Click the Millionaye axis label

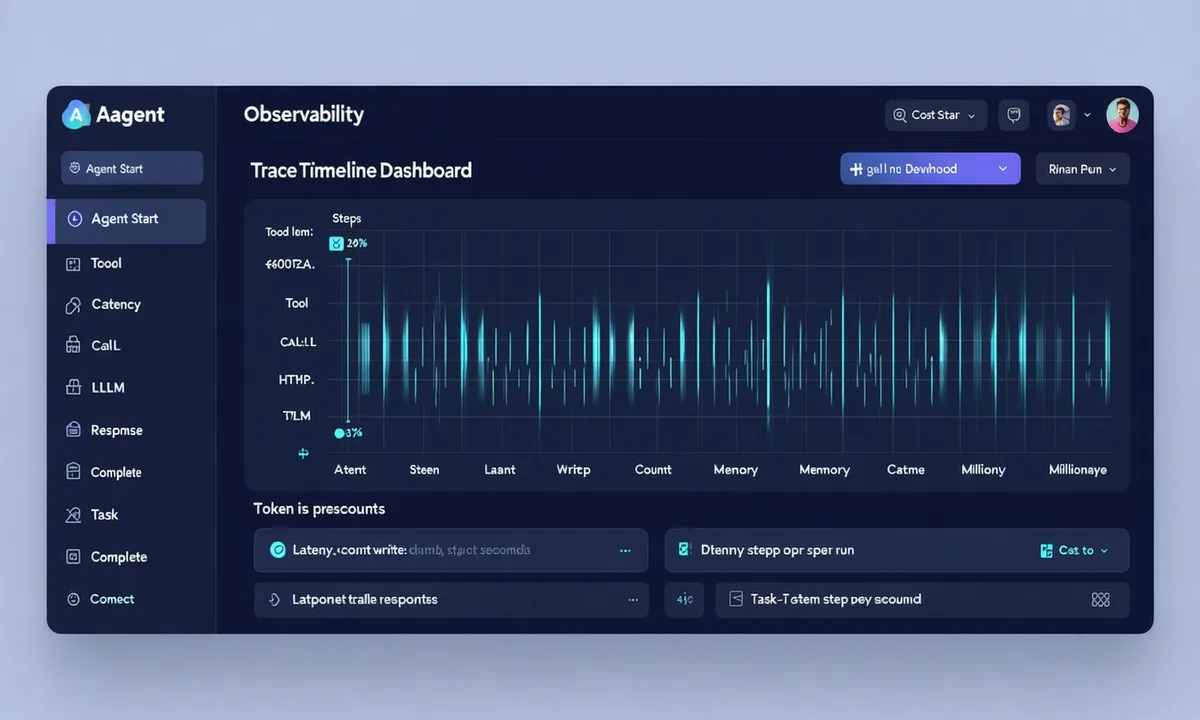pos(1077,470)
